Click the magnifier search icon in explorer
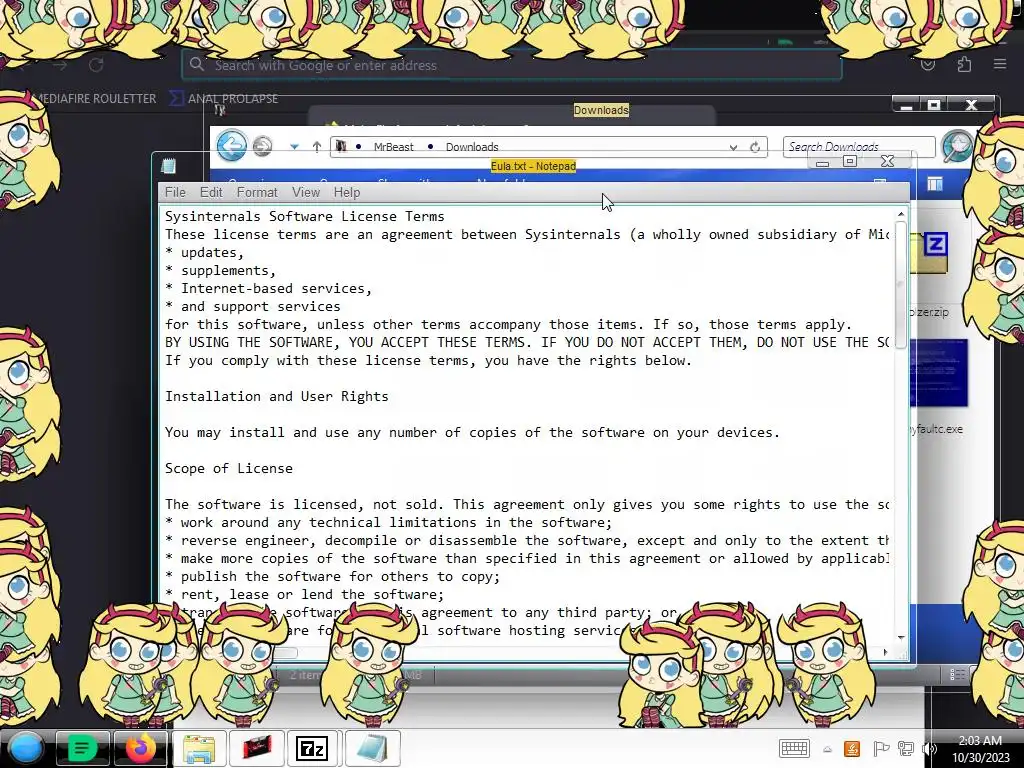This screenshot has width=1024, height=768. pyautogui.click(x=957, y=146)
